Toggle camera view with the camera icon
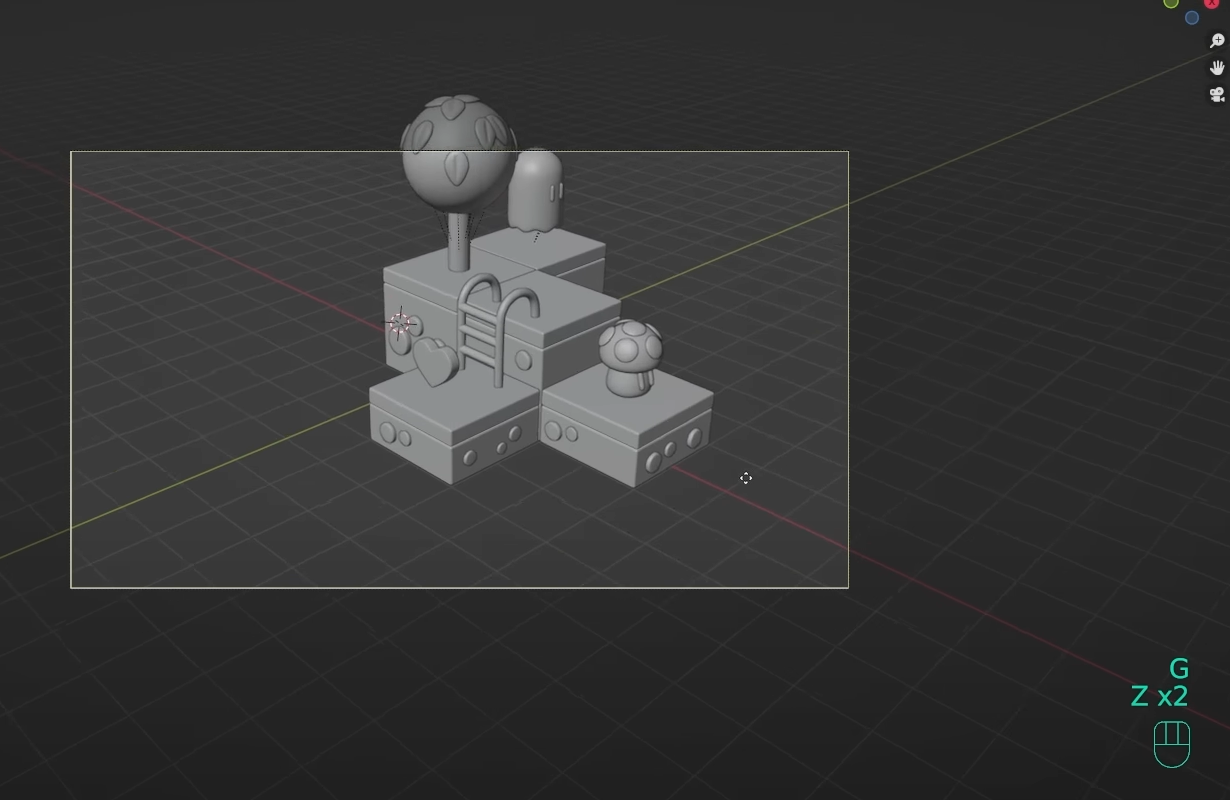 (1217, 95)
